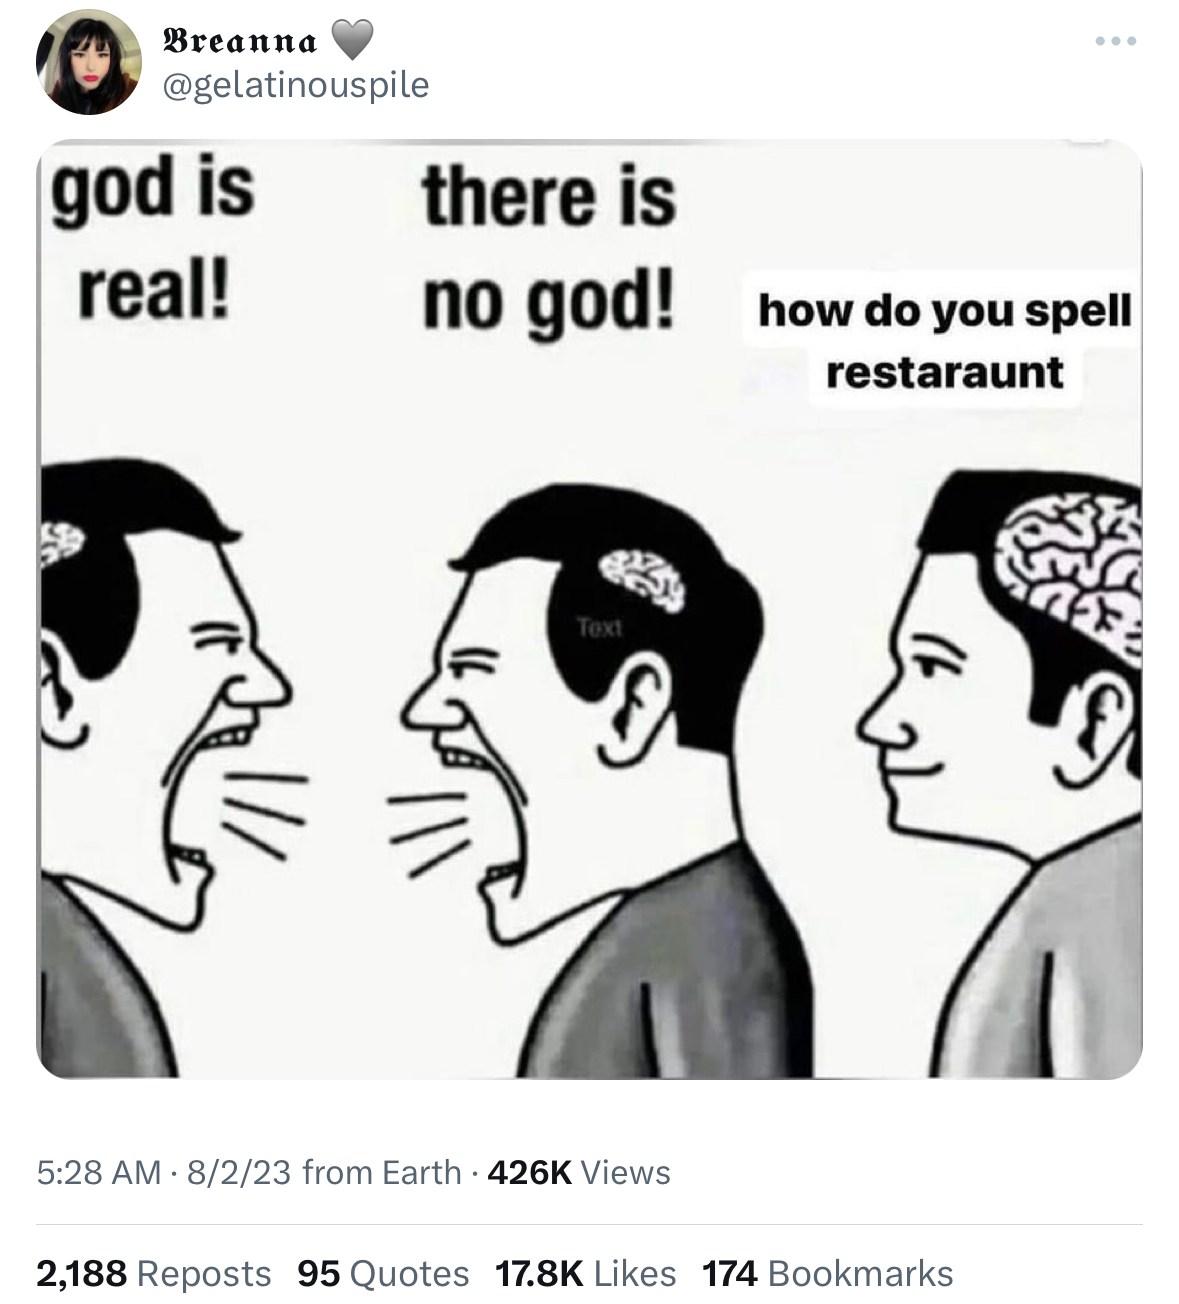This screenshot has width=1179, height=1304.
Task: Click the tiny 'Text' watermark label
Action: pos(599,628)
